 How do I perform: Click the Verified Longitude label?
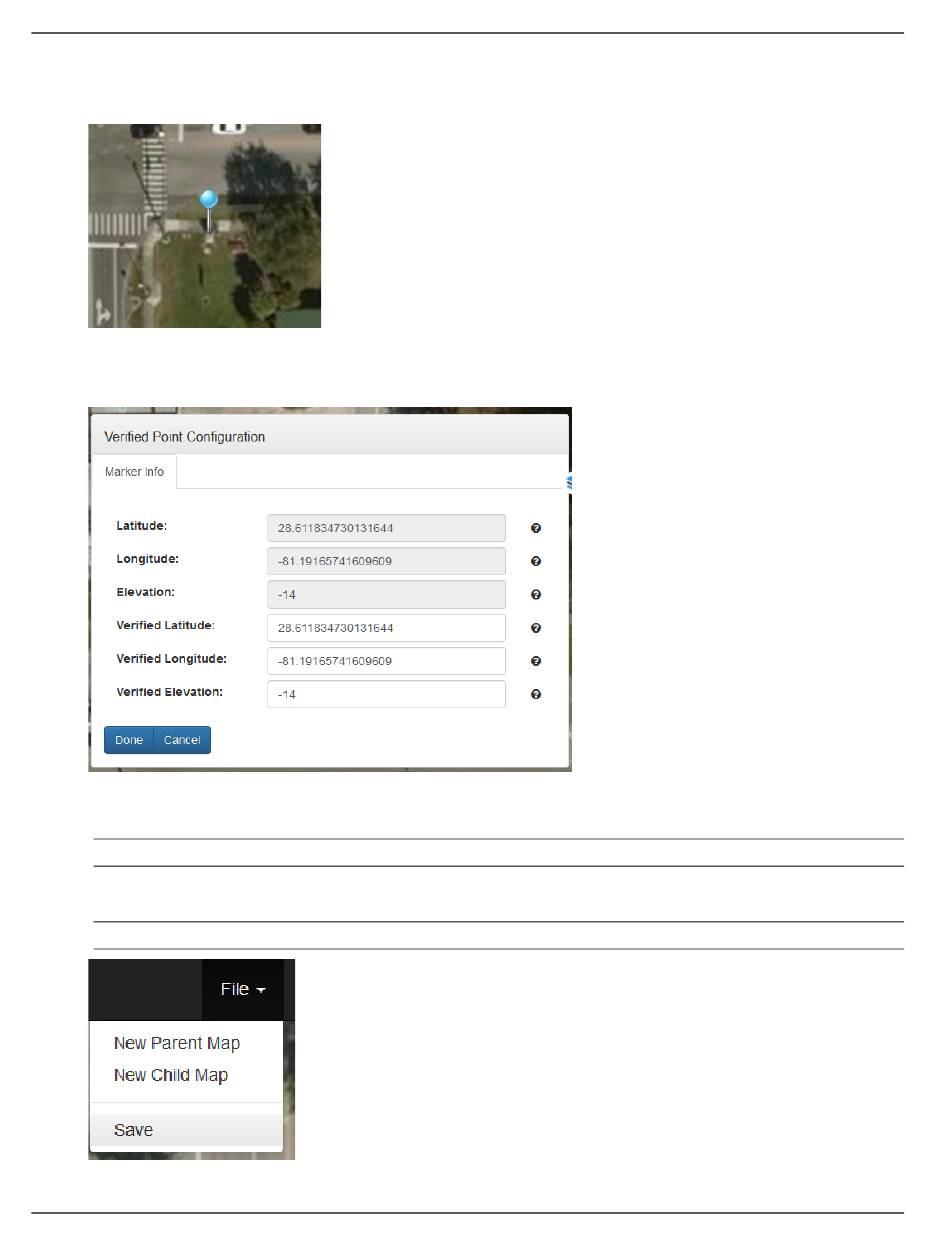tap(172, 659)
